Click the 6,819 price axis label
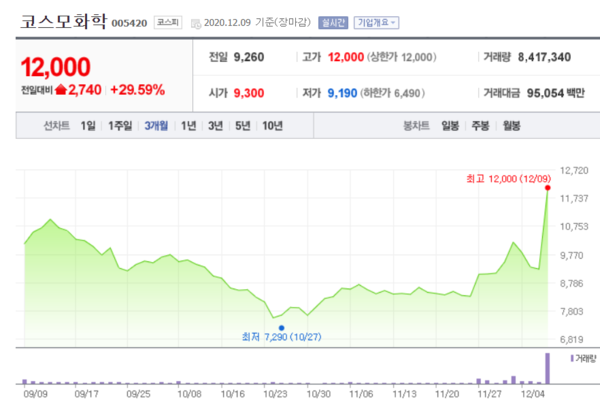 coord(572,339)
